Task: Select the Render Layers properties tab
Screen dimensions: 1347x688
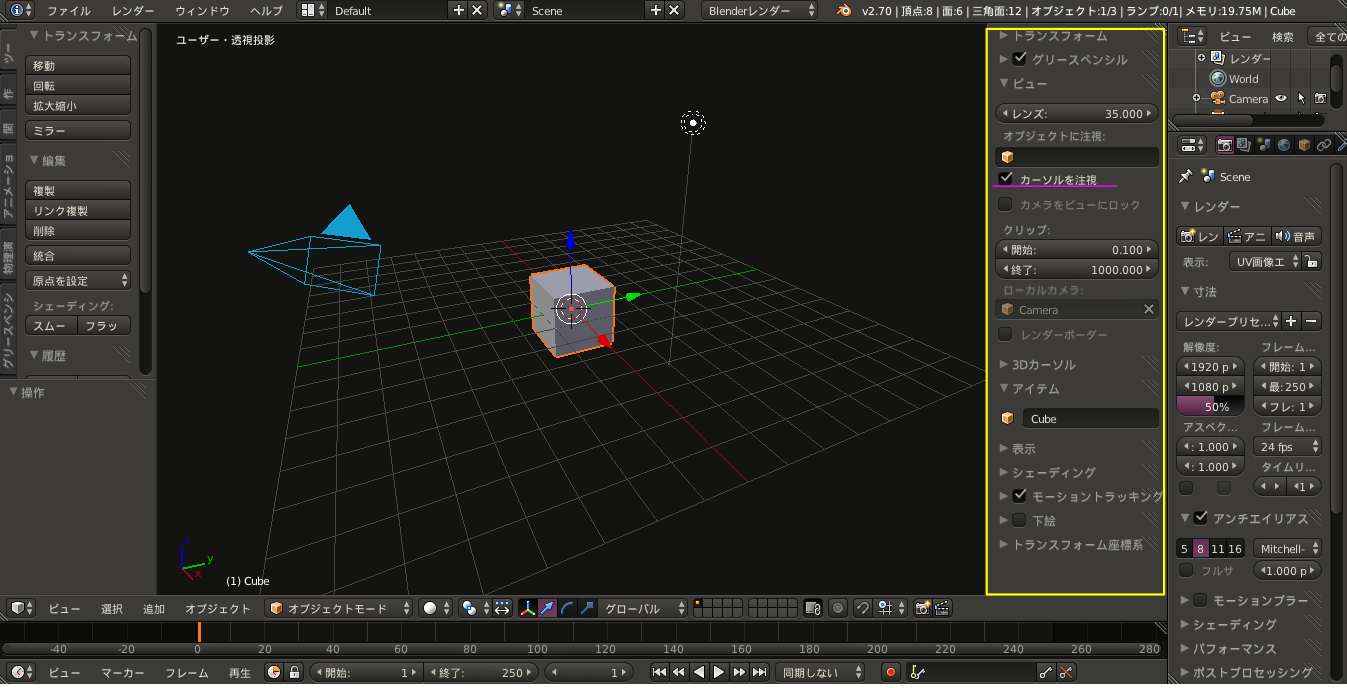Action: click(1244, 145)
